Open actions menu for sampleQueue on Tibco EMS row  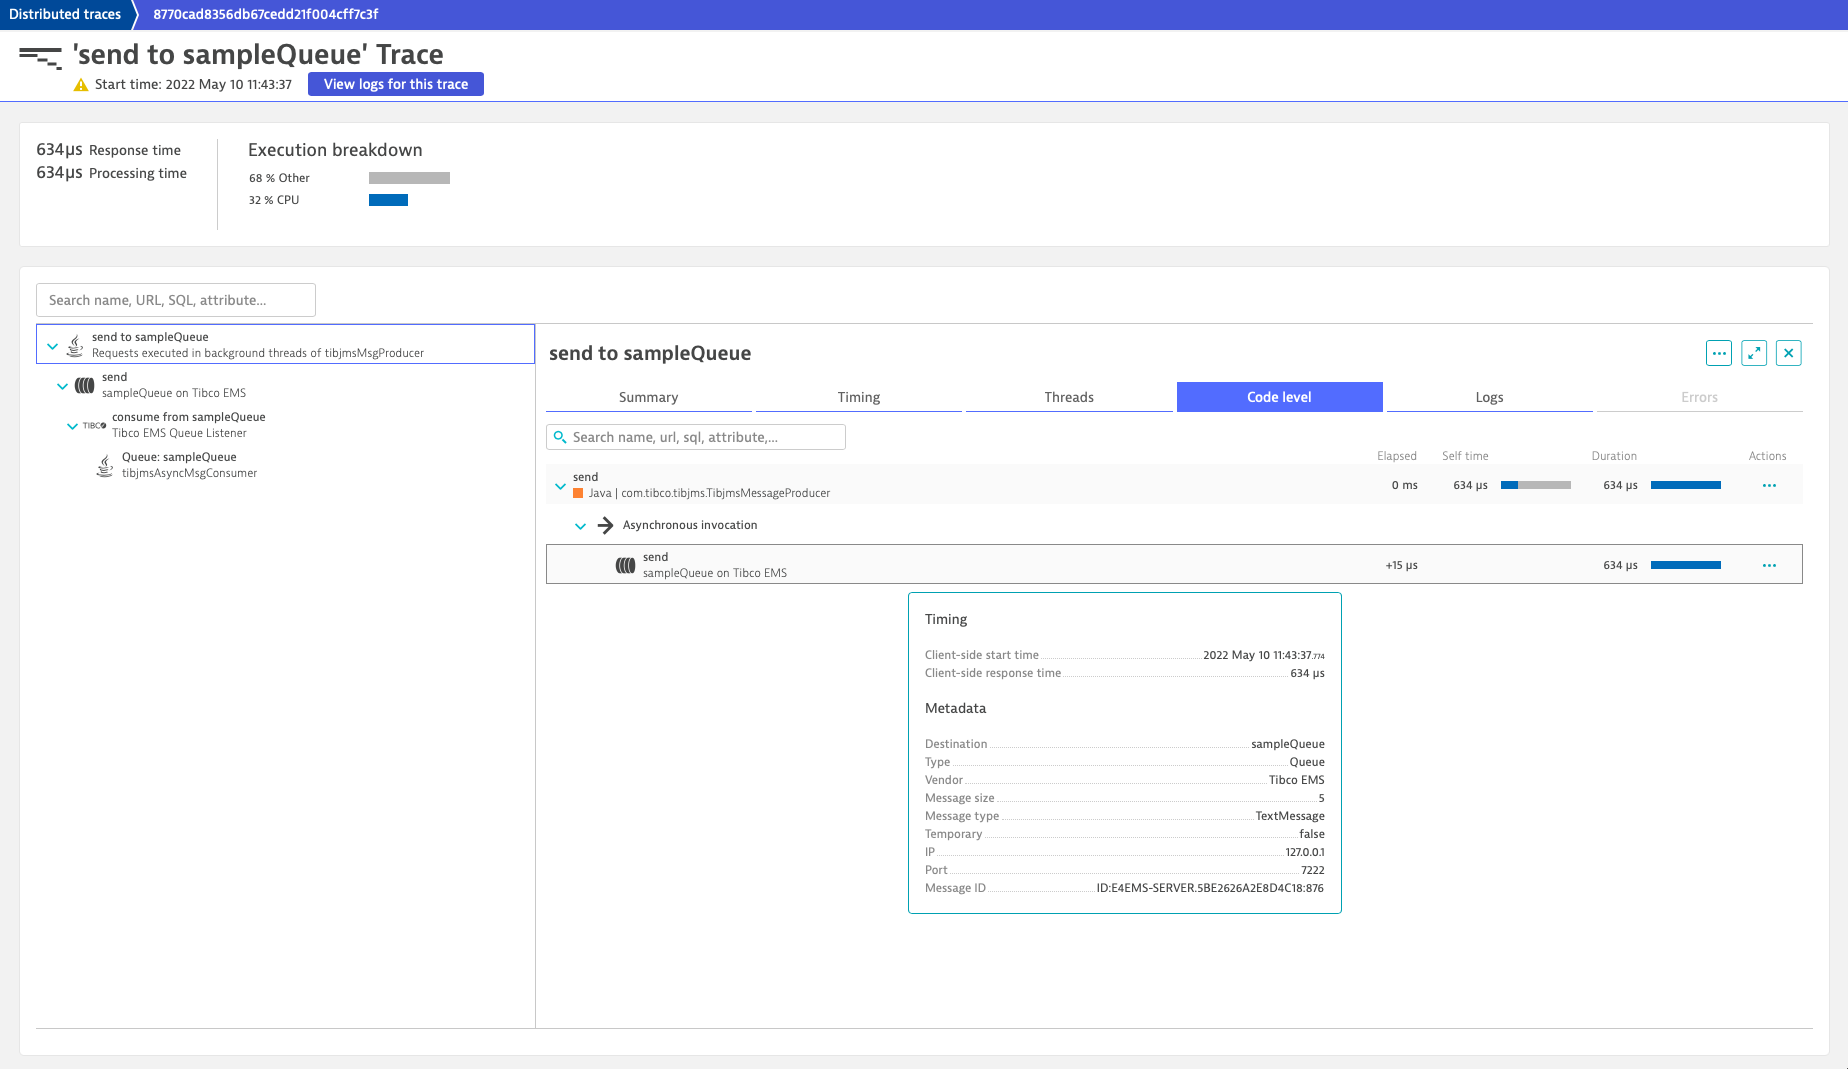click(1769, 565)
